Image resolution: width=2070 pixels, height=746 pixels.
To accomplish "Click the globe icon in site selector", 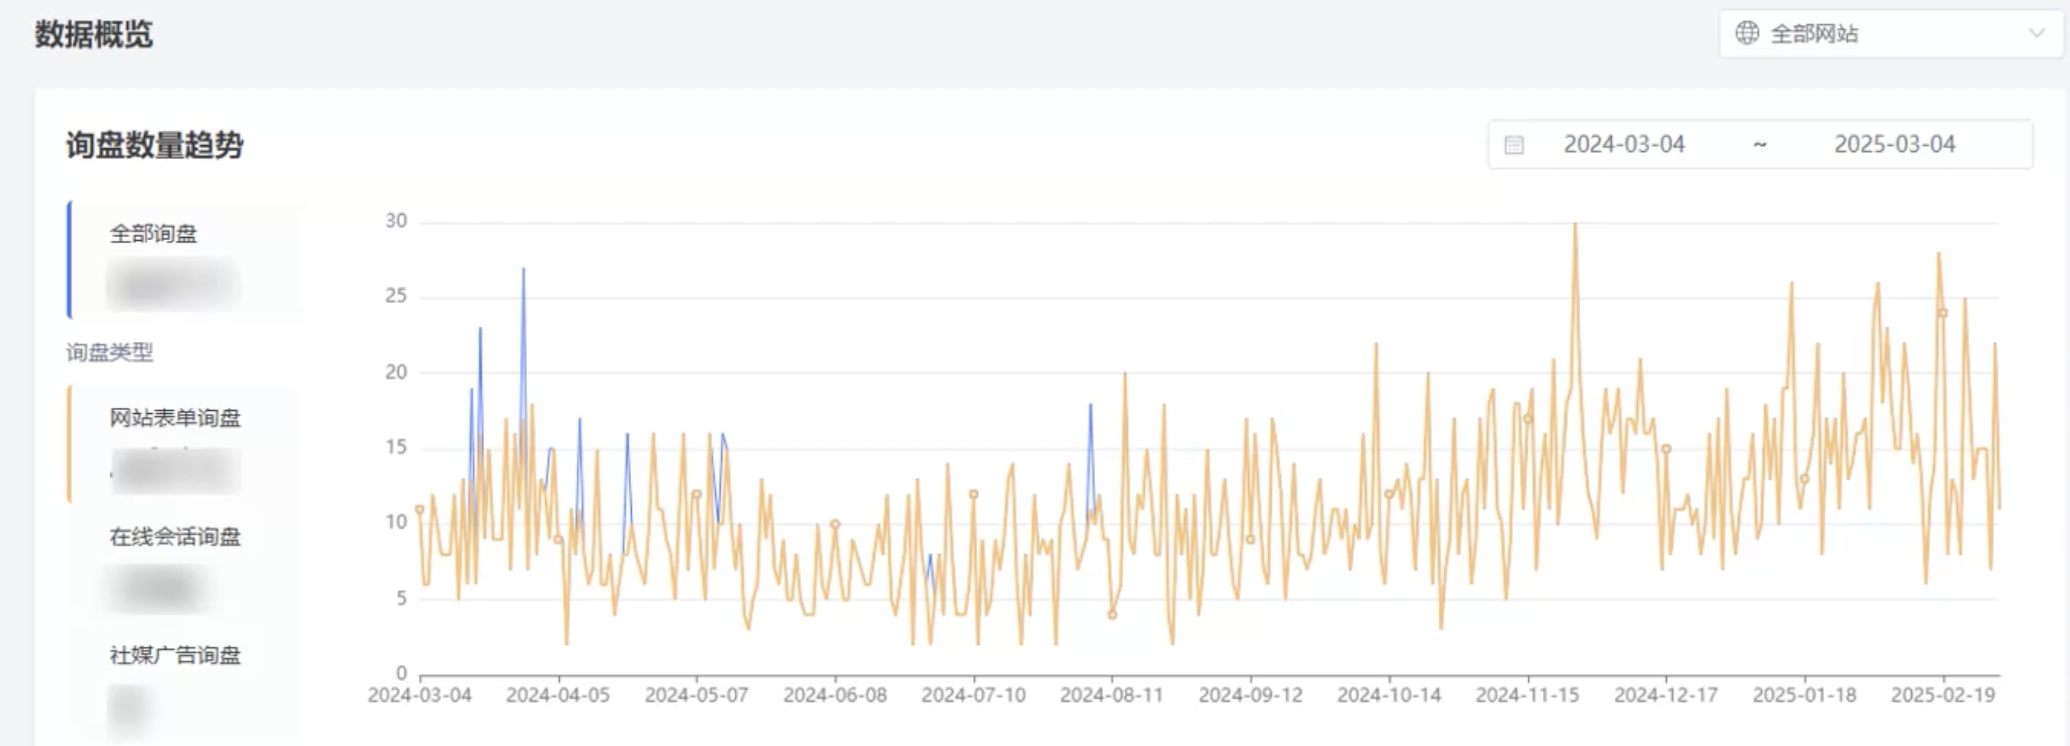I will (1746, 33).
